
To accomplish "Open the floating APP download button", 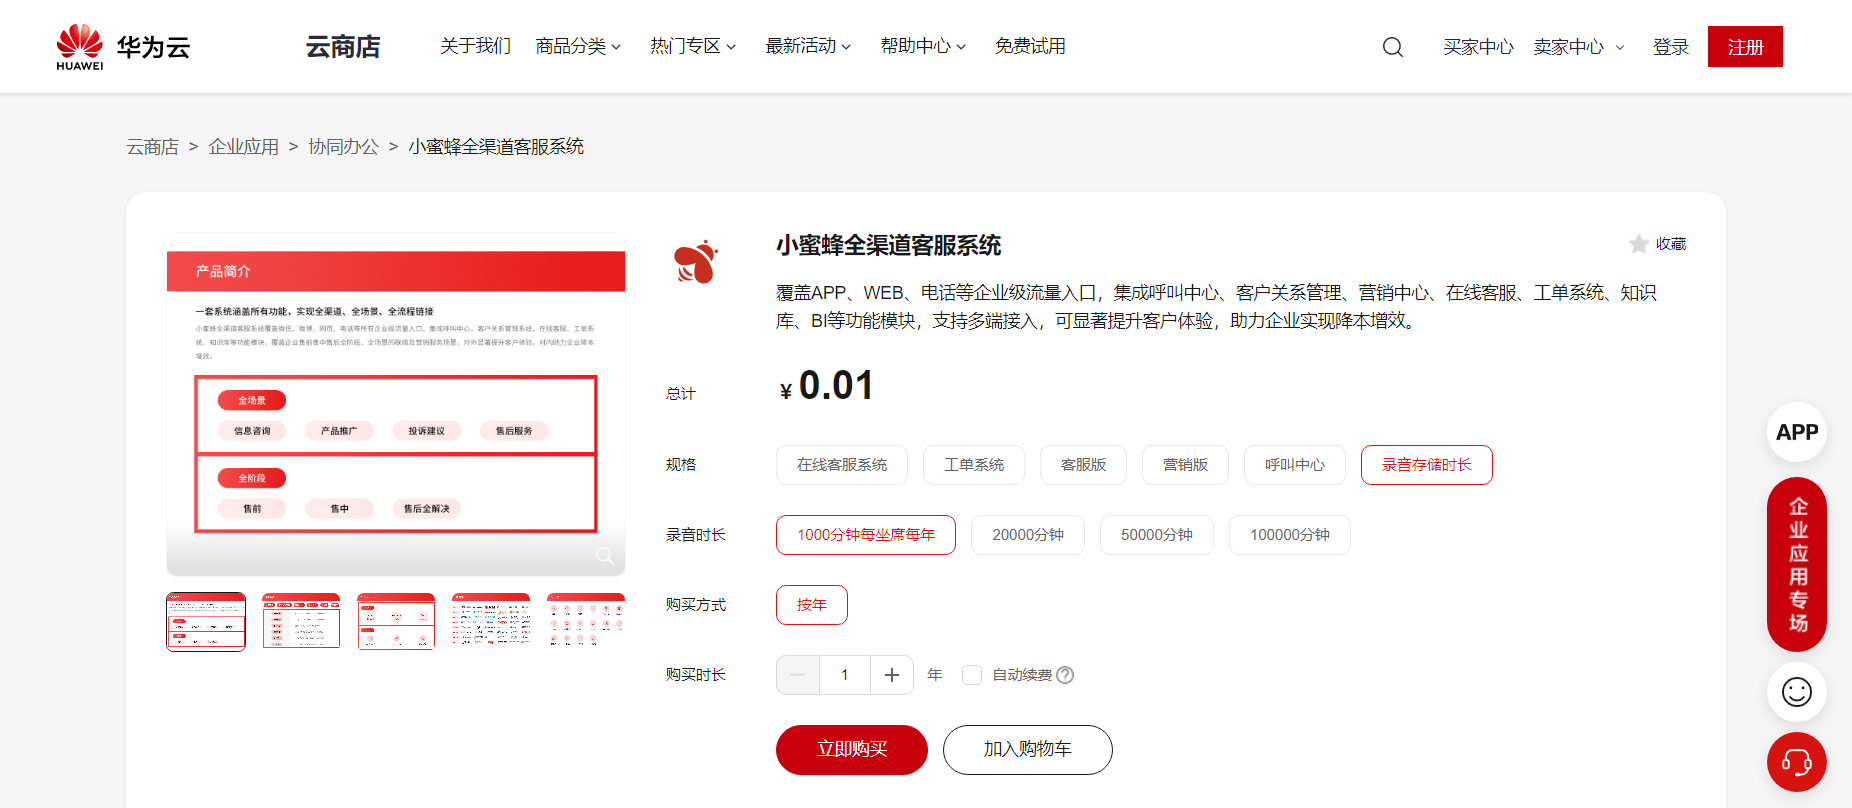I will click(x=1796, y=432).
